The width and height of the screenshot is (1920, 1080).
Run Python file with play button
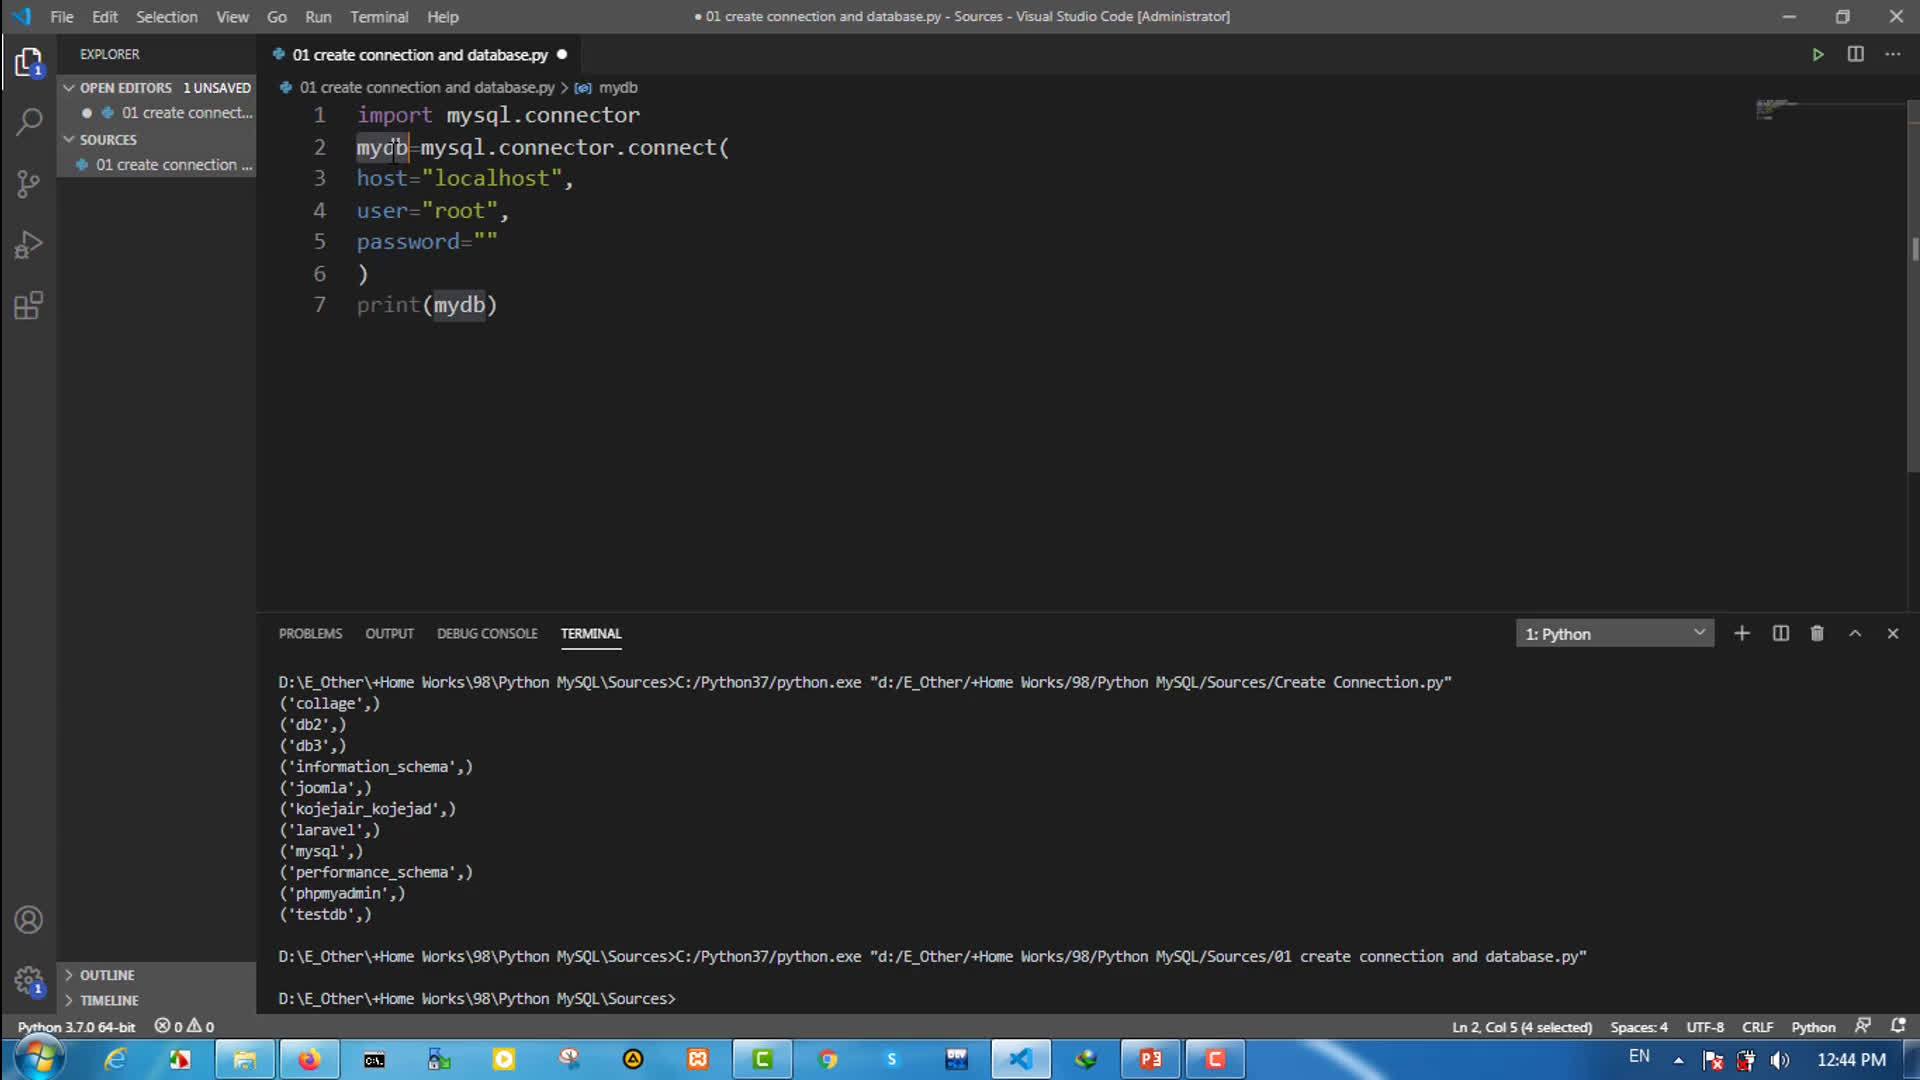coord(1818,54)
